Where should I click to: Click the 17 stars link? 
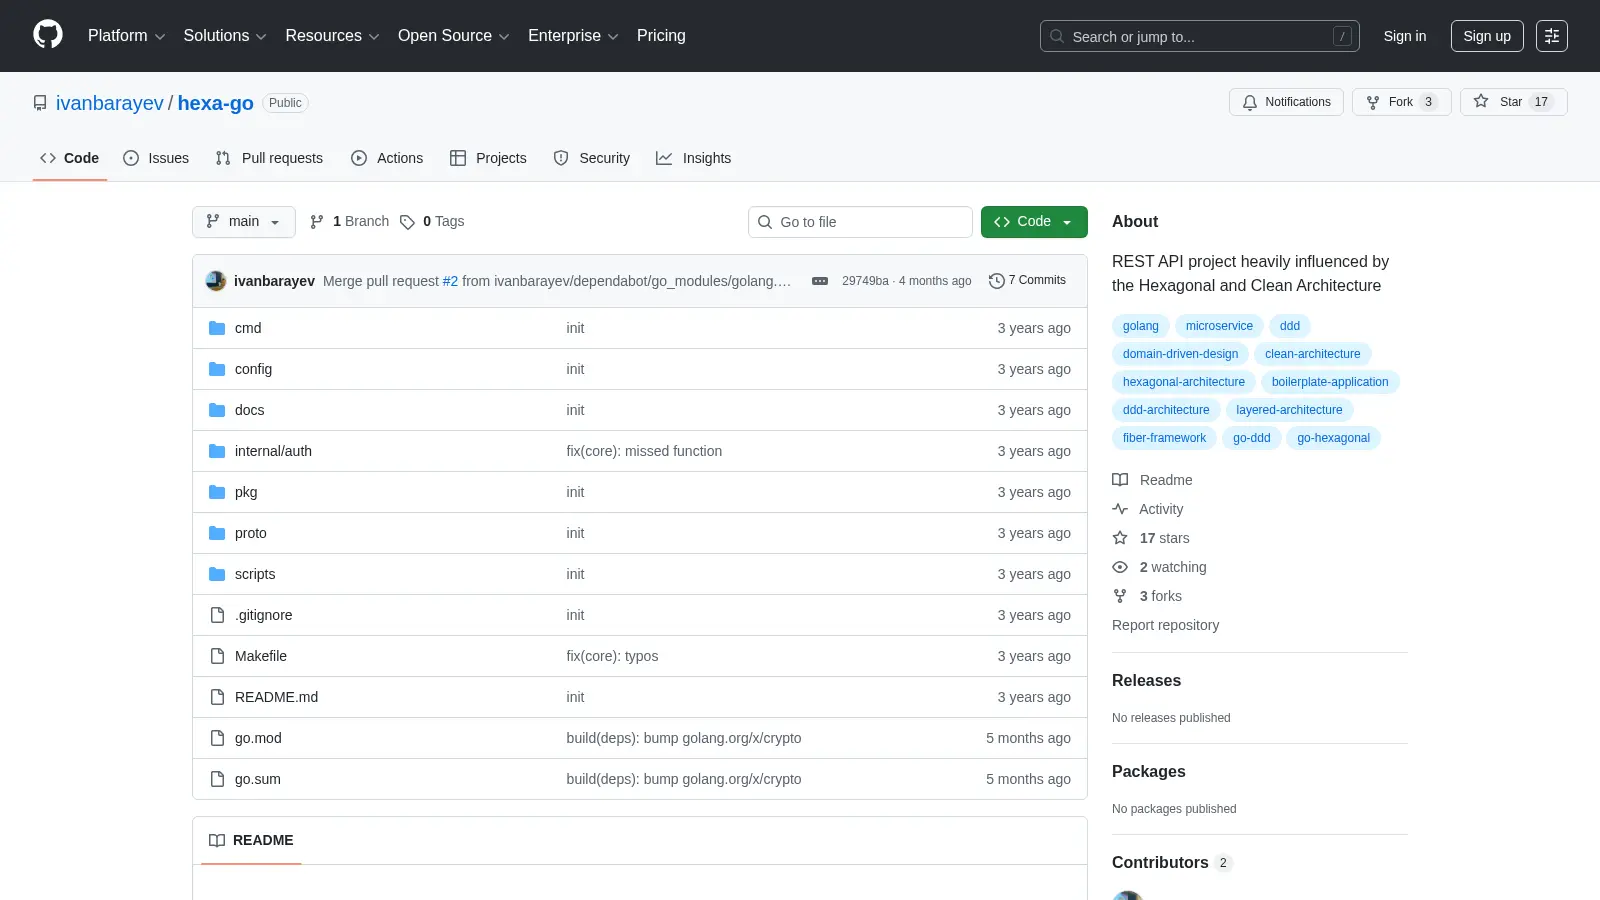[x=1164, y=538]
